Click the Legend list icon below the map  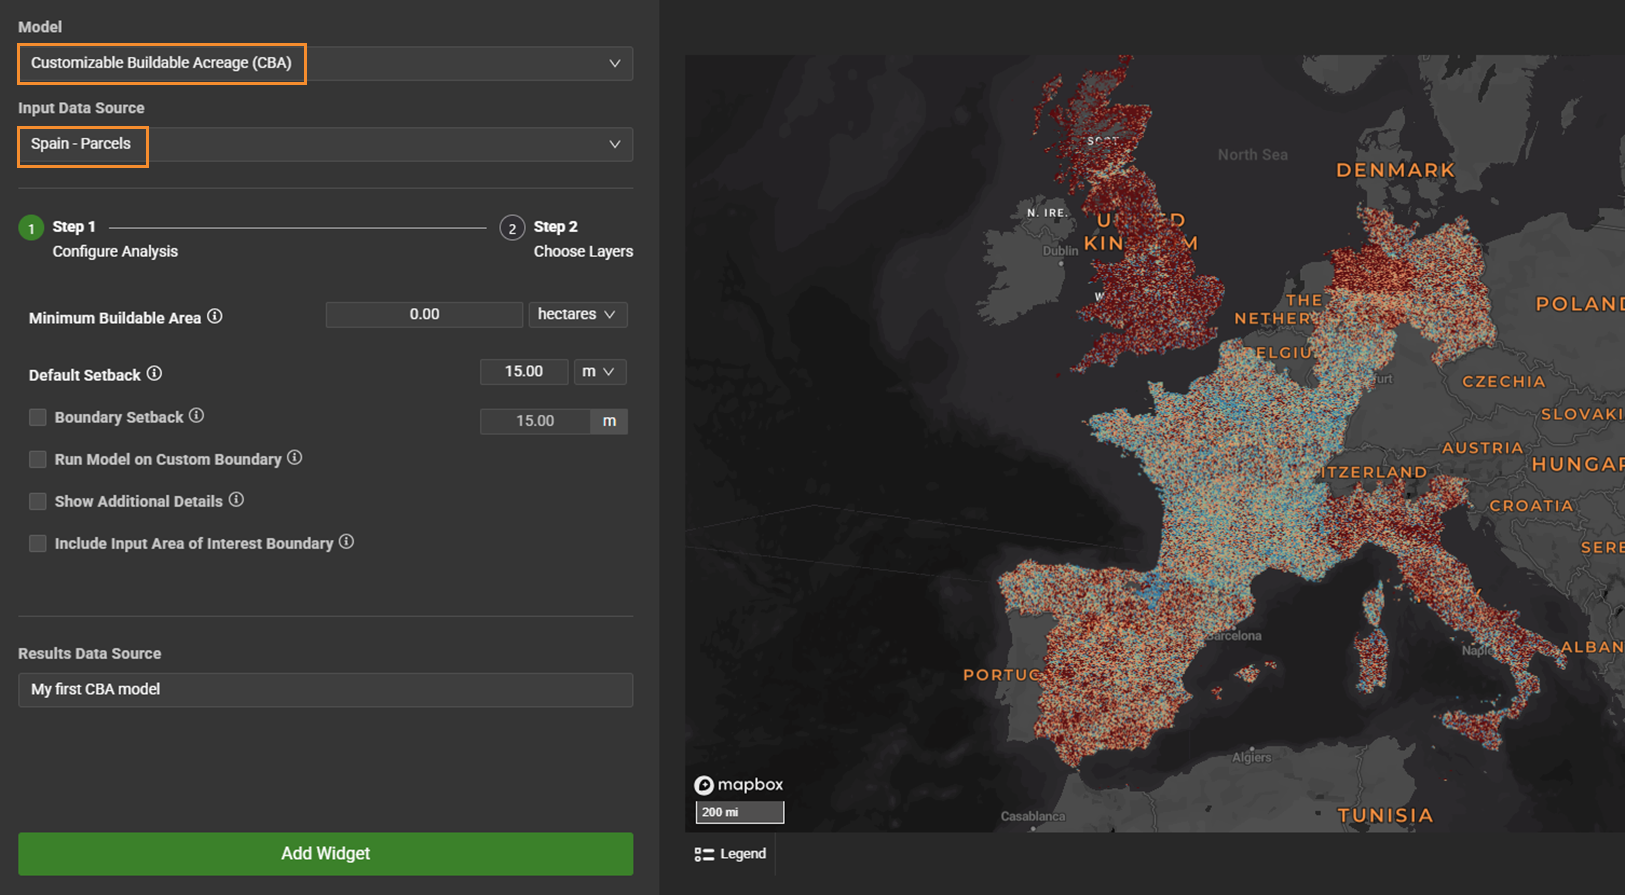[704, 854]
